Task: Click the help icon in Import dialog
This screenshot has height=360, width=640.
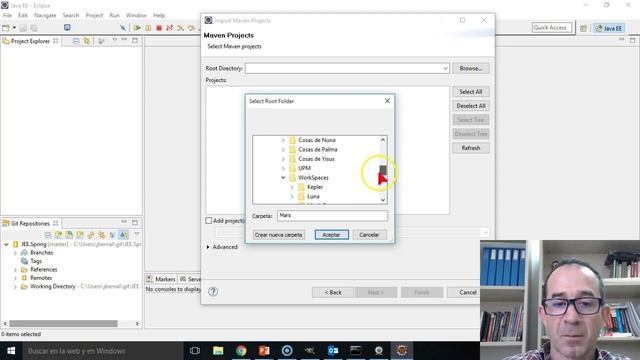Action: (x=213, y=291)
